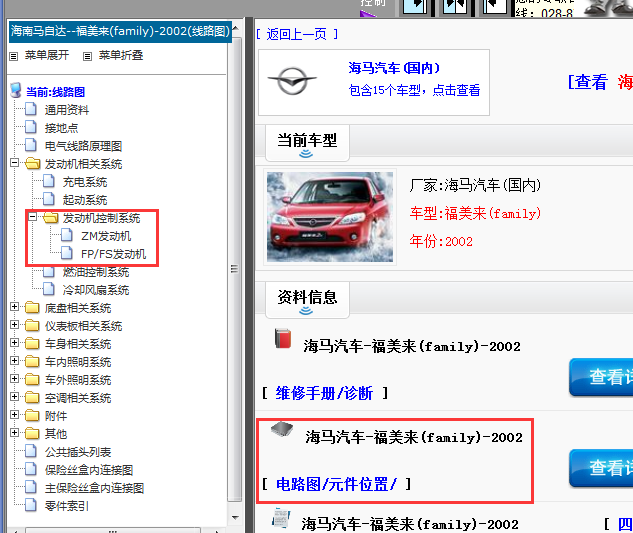Expand the 车外照明系统 node
This screenshot has width=633, height=533.
(15, 379)
